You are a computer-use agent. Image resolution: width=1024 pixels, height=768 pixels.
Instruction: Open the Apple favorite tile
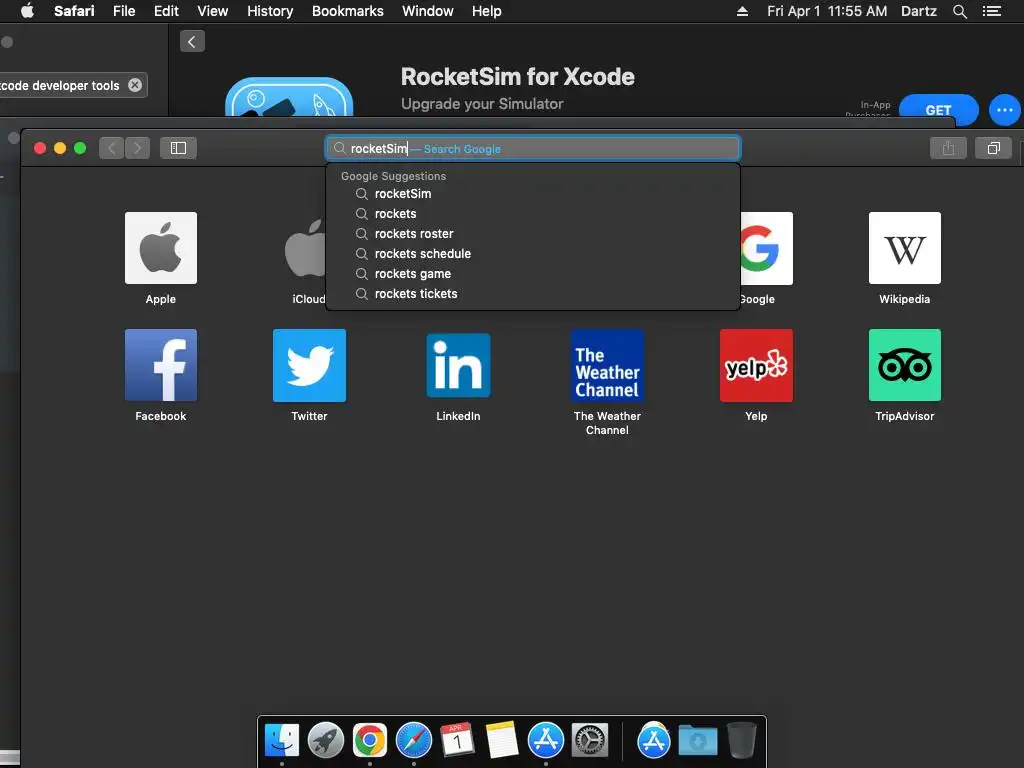tap(161, 248)
